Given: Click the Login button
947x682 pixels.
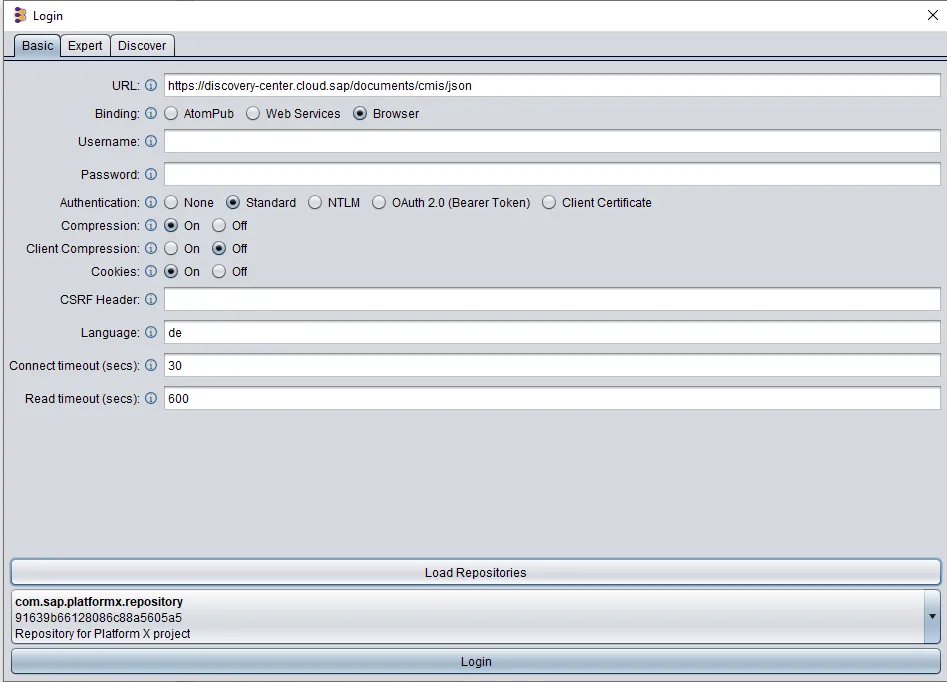Looking at the screenshot, I should coord(475,662).
